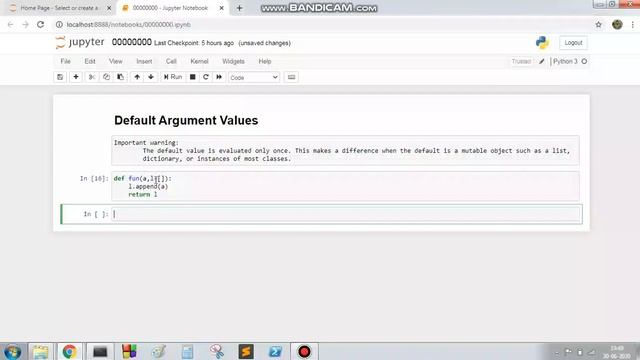Screen dimensions: 640x360
Task: Open the View menu
Action: [116, 62]
